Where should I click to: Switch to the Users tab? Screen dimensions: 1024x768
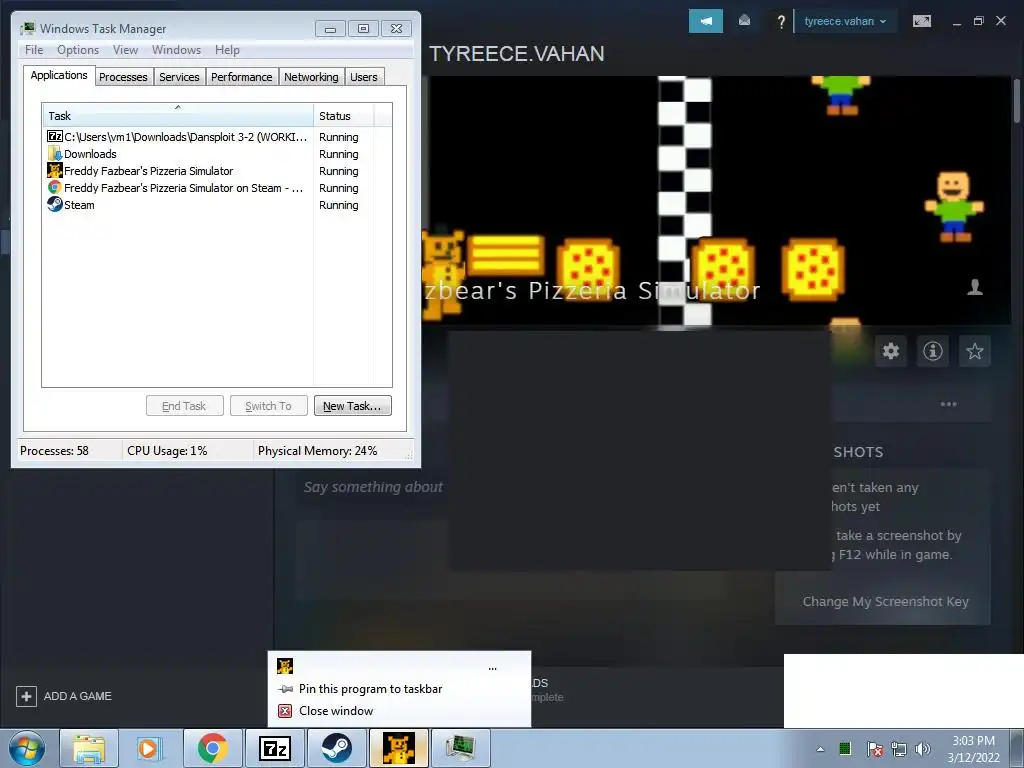tap(364, 77)
